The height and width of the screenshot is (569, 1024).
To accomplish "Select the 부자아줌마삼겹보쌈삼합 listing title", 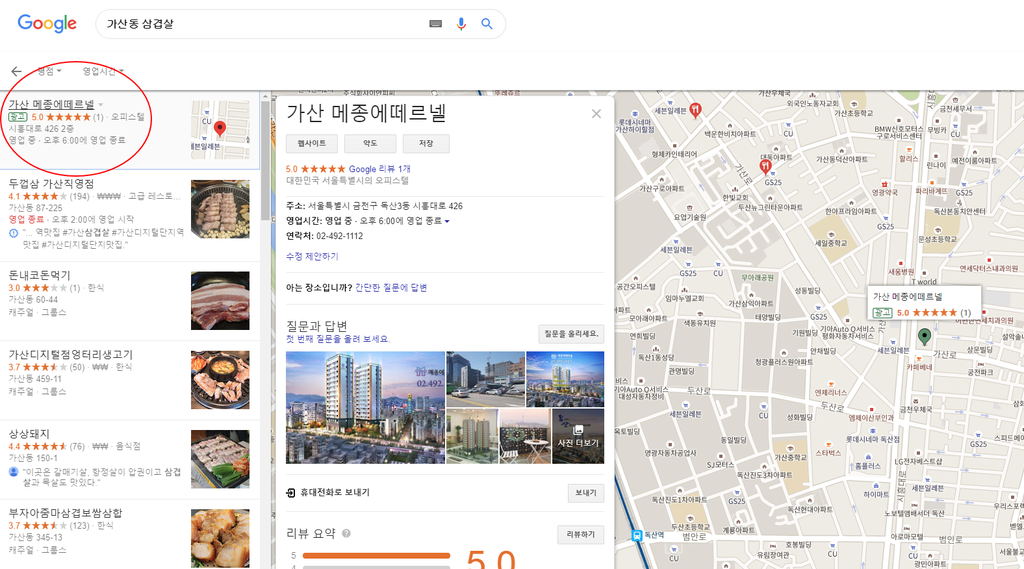I will (x=65, y=513).
